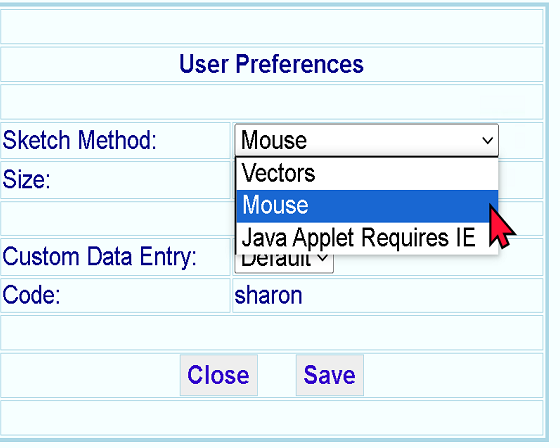The width and height of the screenshot is (560, 448).
Task: Click the Custom Data Entry label
Action: click(x=99, y=257)
